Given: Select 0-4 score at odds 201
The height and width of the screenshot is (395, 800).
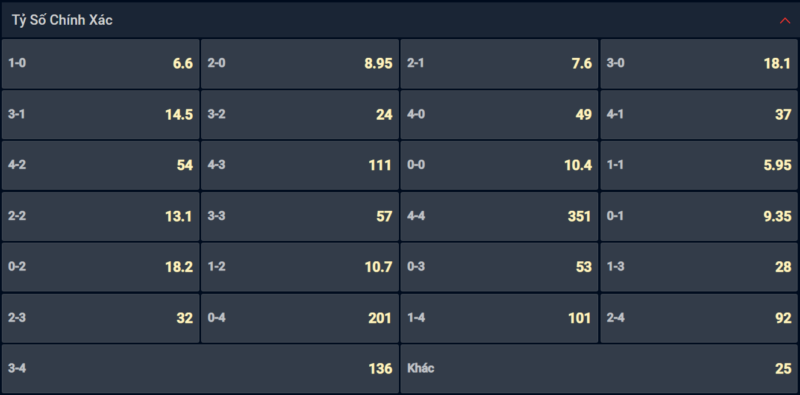Looking at the screenshot, I should click(x=300, y=318).
